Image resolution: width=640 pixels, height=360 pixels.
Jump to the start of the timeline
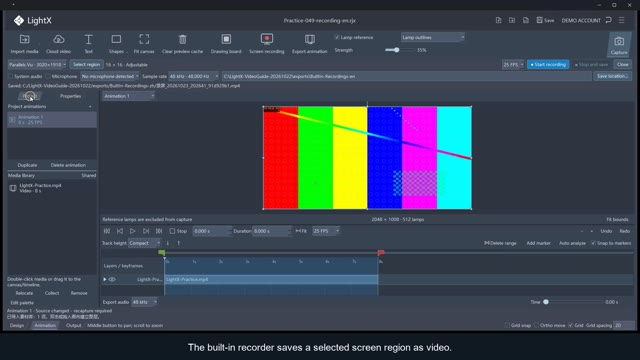coord(107,231)
